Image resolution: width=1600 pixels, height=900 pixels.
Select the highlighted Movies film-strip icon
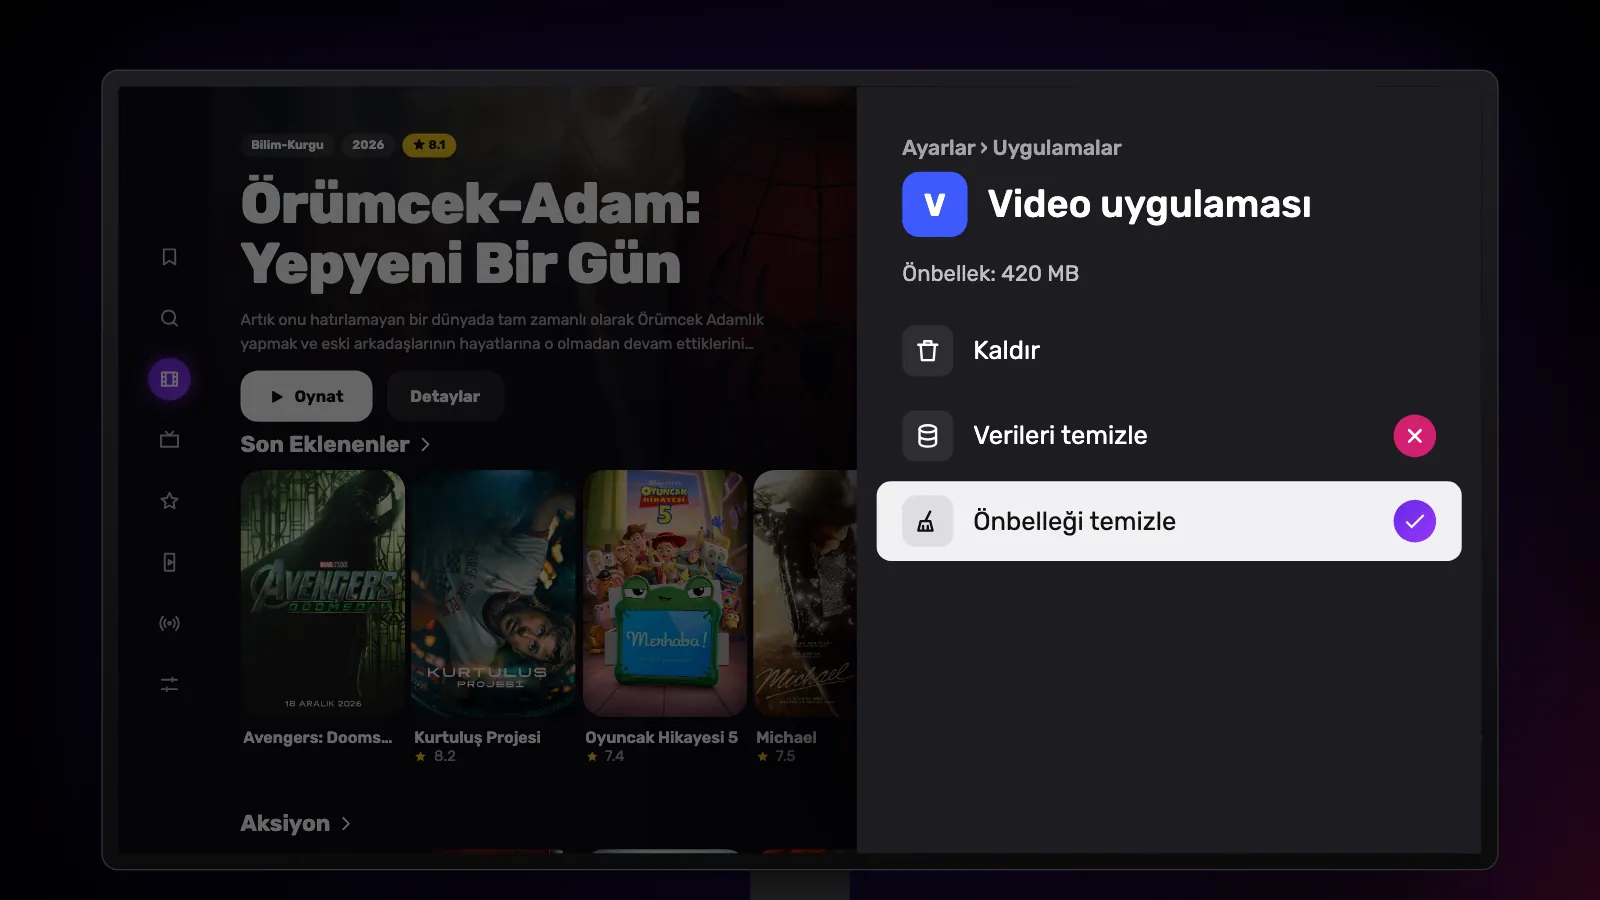169,379
